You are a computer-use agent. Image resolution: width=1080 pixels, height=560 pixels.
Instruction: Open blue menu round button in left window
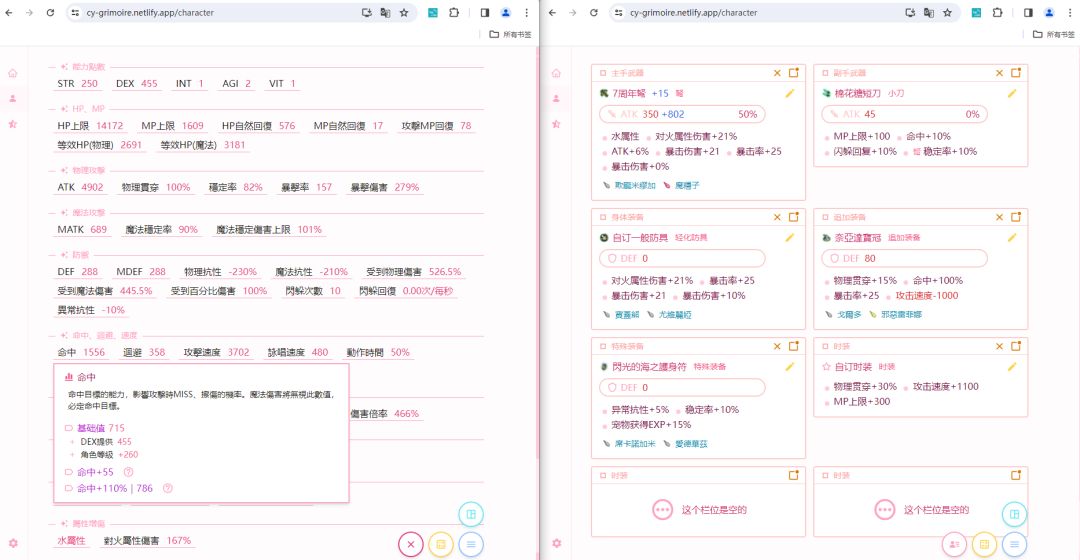tap(471, 544)
